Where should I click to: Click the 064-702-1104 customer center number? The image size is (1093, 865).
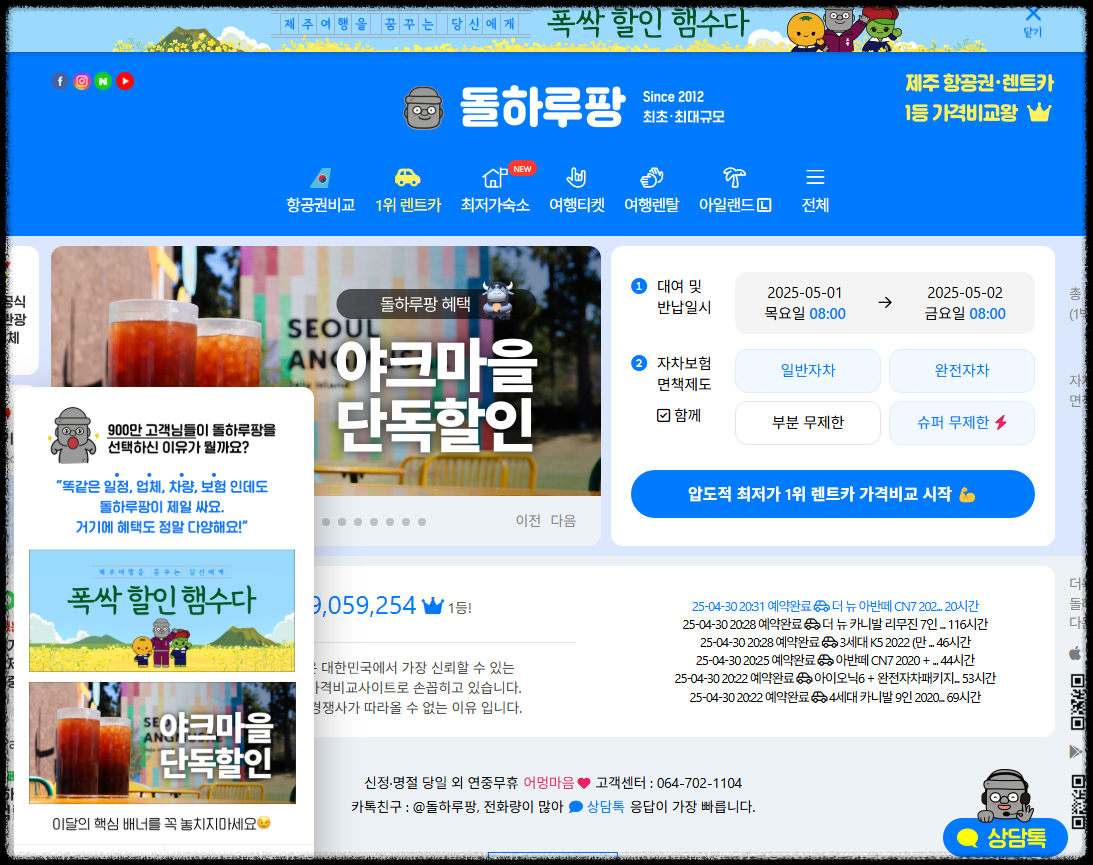point(699,783)
